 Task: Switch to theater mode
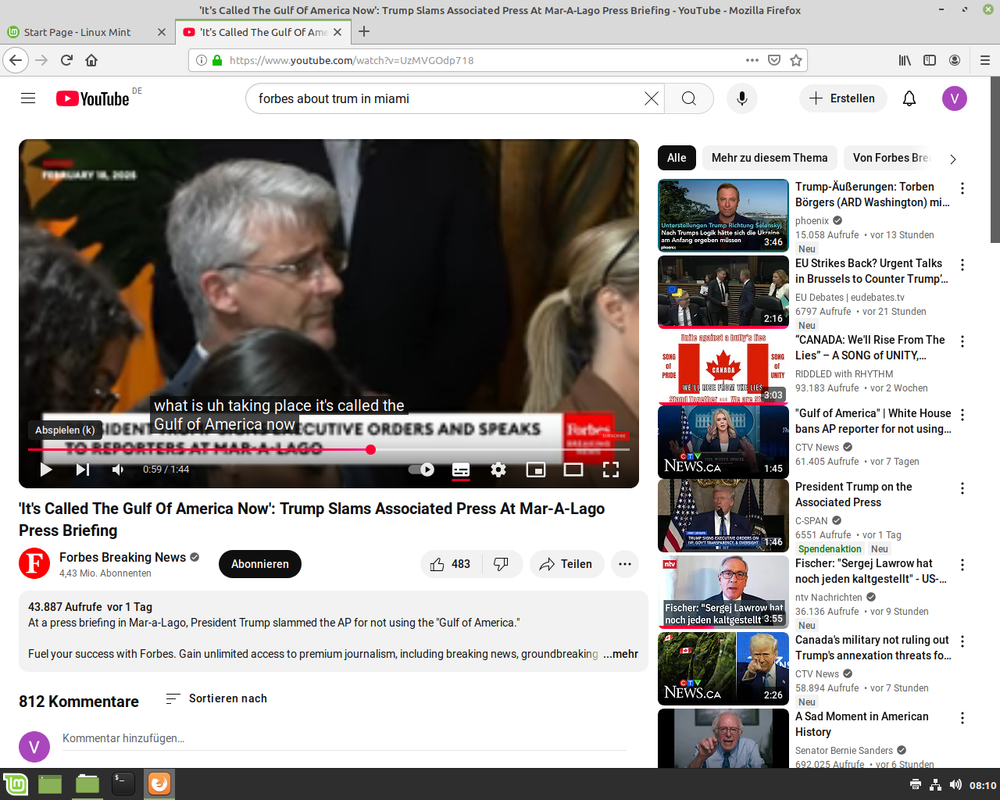tap(573, 470)
